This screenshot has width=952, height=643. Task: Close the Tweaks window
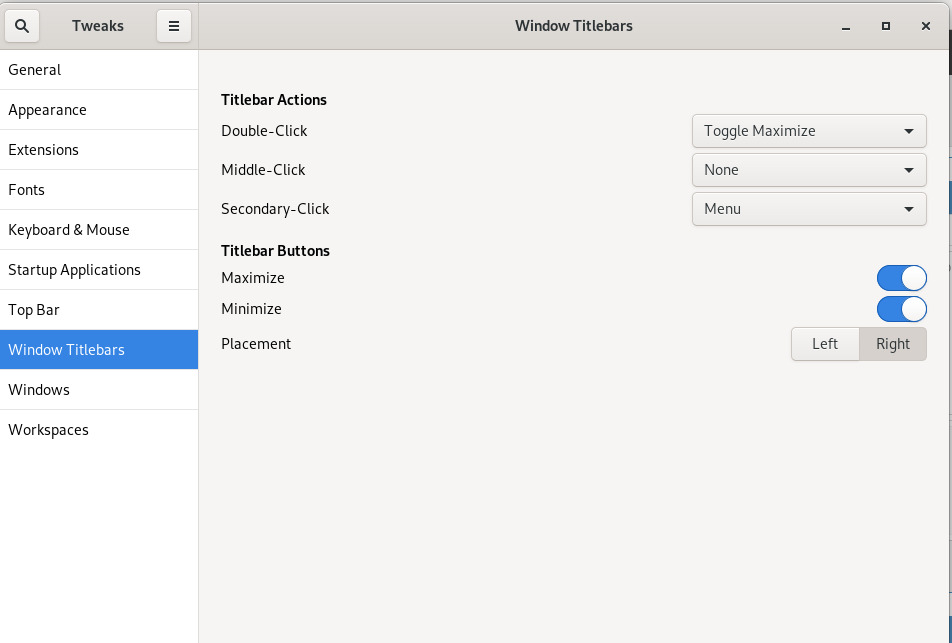(x=926, y=26)
